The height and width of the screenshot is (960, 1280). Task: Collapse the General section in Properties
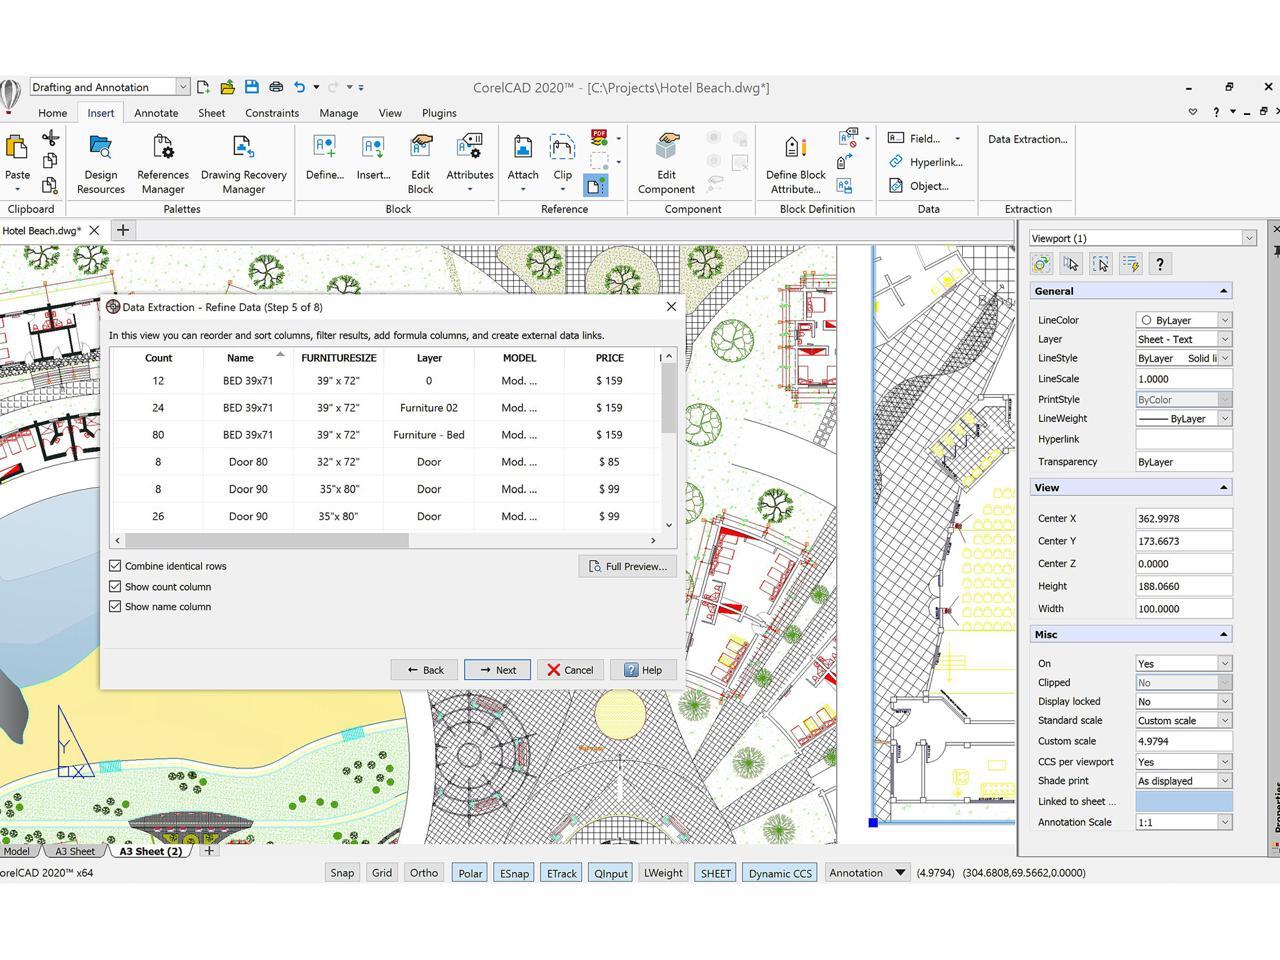click(x=1222, y=290)
